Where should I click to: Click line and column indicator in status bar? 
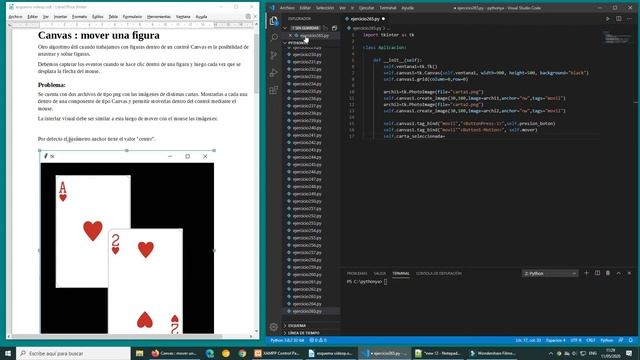click(x=528, y=340)
